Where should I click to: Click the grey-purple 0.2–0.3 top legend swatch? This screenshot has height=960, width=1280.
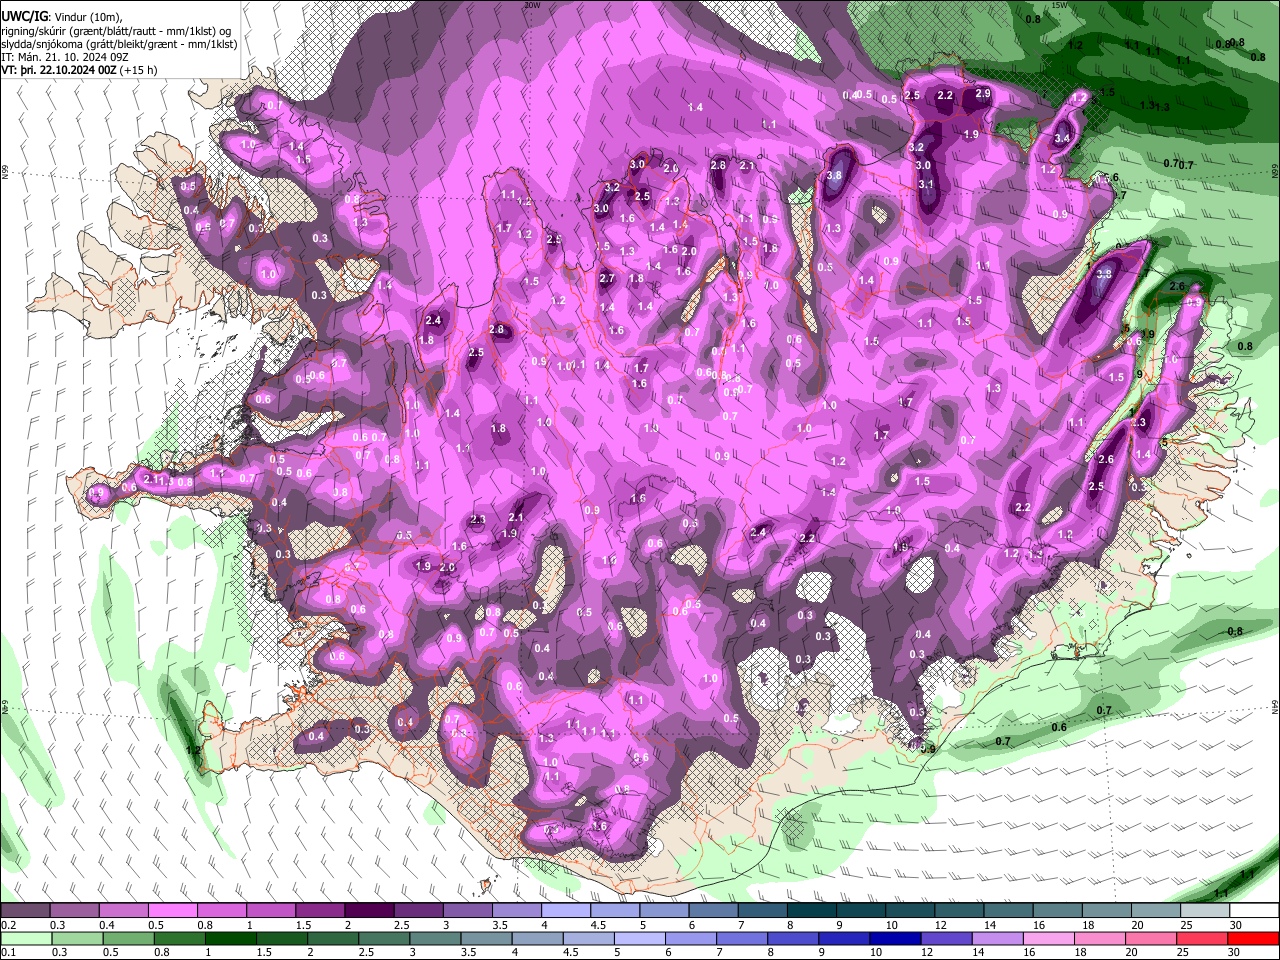coord(25,911)
